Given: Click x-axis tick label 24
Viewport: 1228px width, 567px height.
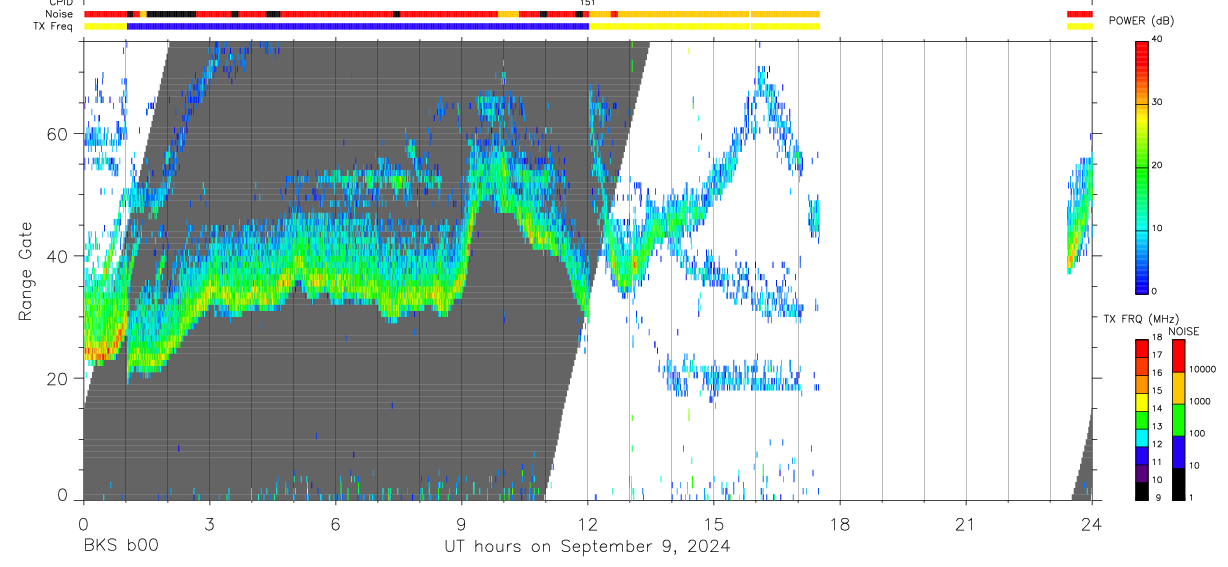Looking at the screenshot, I should pyautogui.click(x=1092, y=523).
